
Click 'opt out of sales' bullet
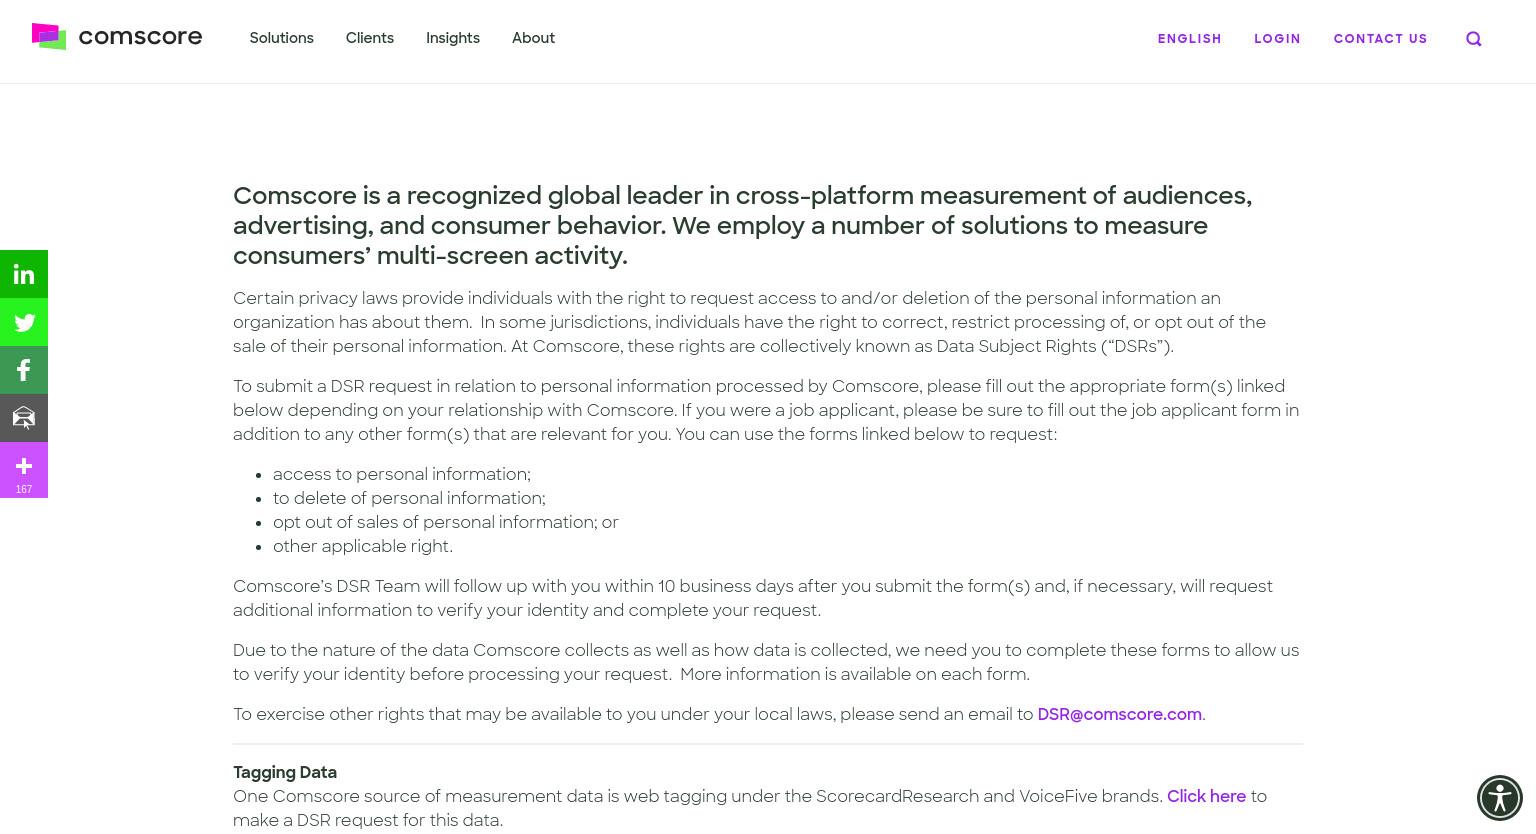(x=446, y=522)
